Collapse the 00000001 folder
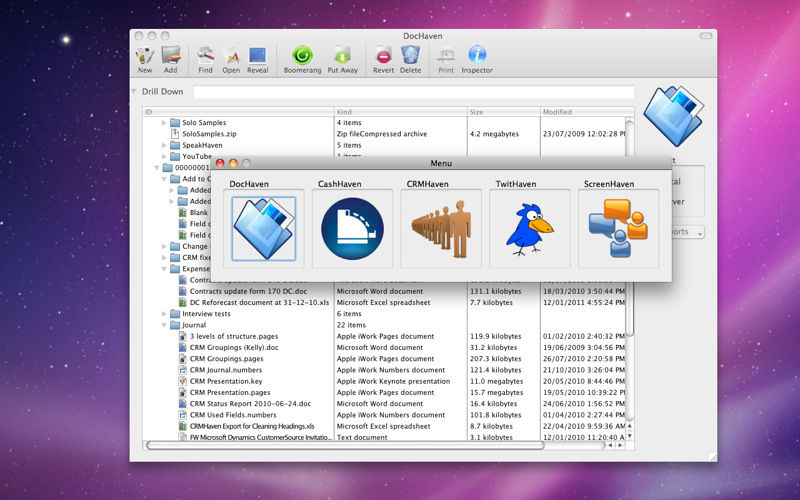 [157, 168]
